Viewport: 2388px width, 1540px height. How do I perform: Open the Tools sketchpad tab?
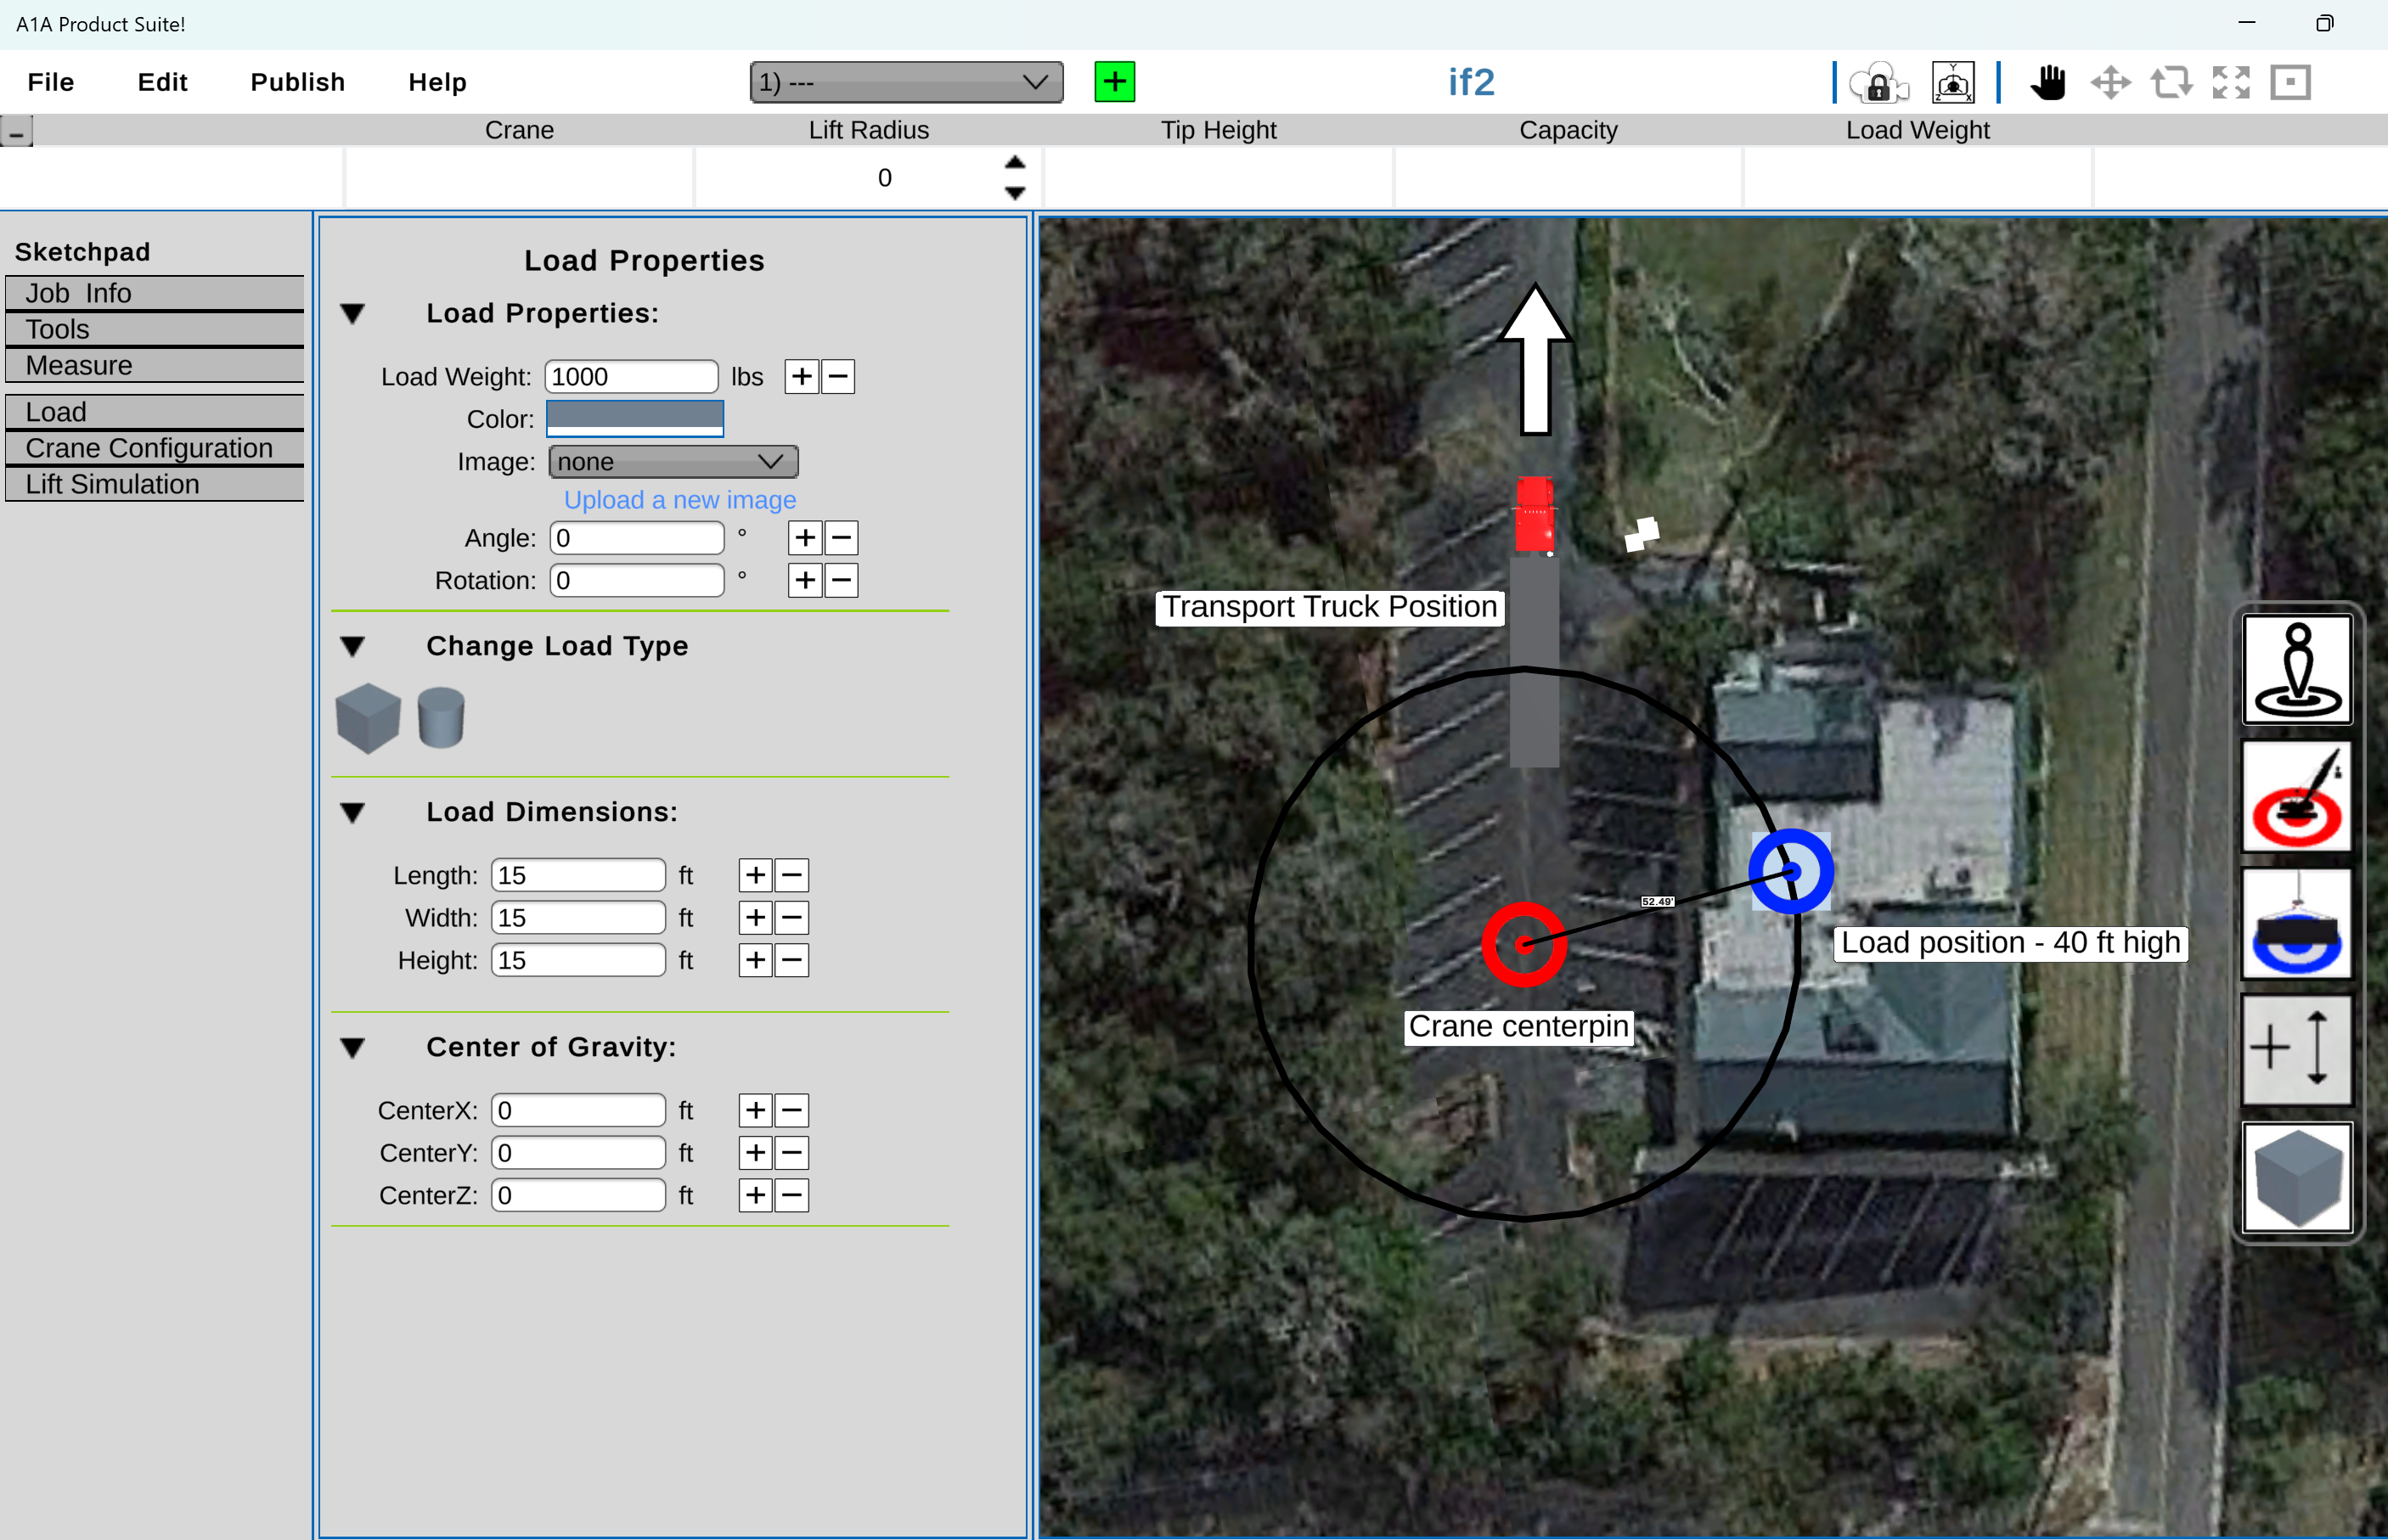coord(155,329)
